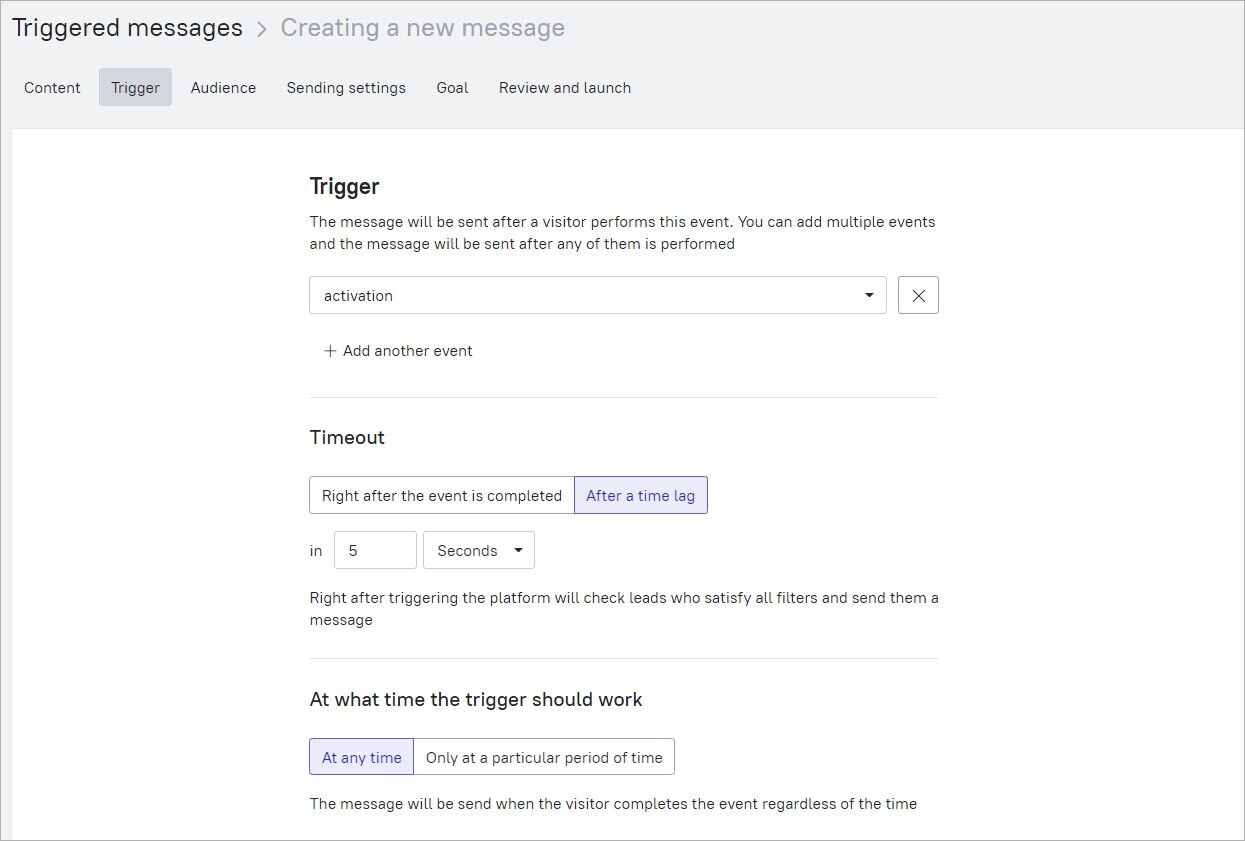Select At any time for the trigger schedule
This screenshot has width=1245, height=841.
(360, 757)
